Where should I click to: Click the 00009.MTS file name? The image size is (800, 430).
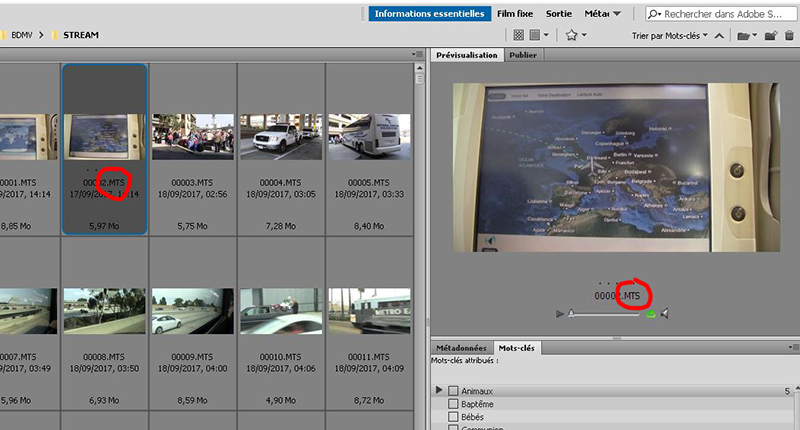coord(192,357)
